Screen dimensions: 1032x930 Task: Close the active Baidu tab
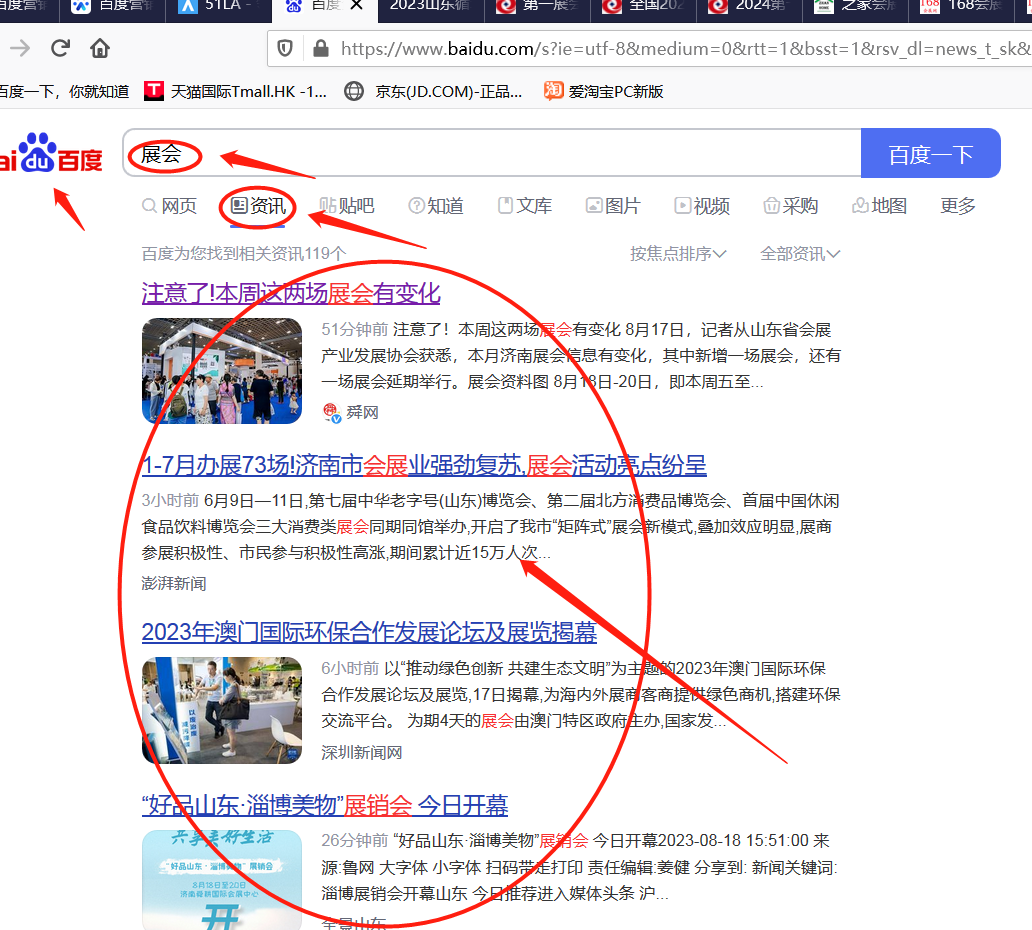(356, 5)
